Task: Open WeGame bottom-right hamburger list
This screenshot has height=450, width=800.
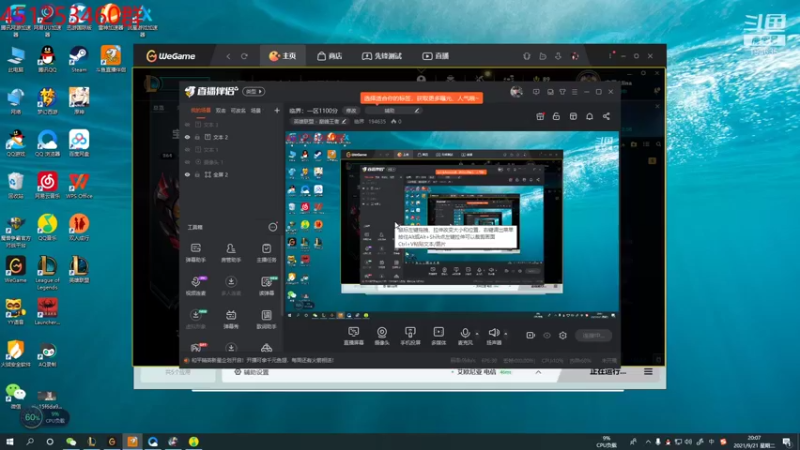Action: (648, 372)
